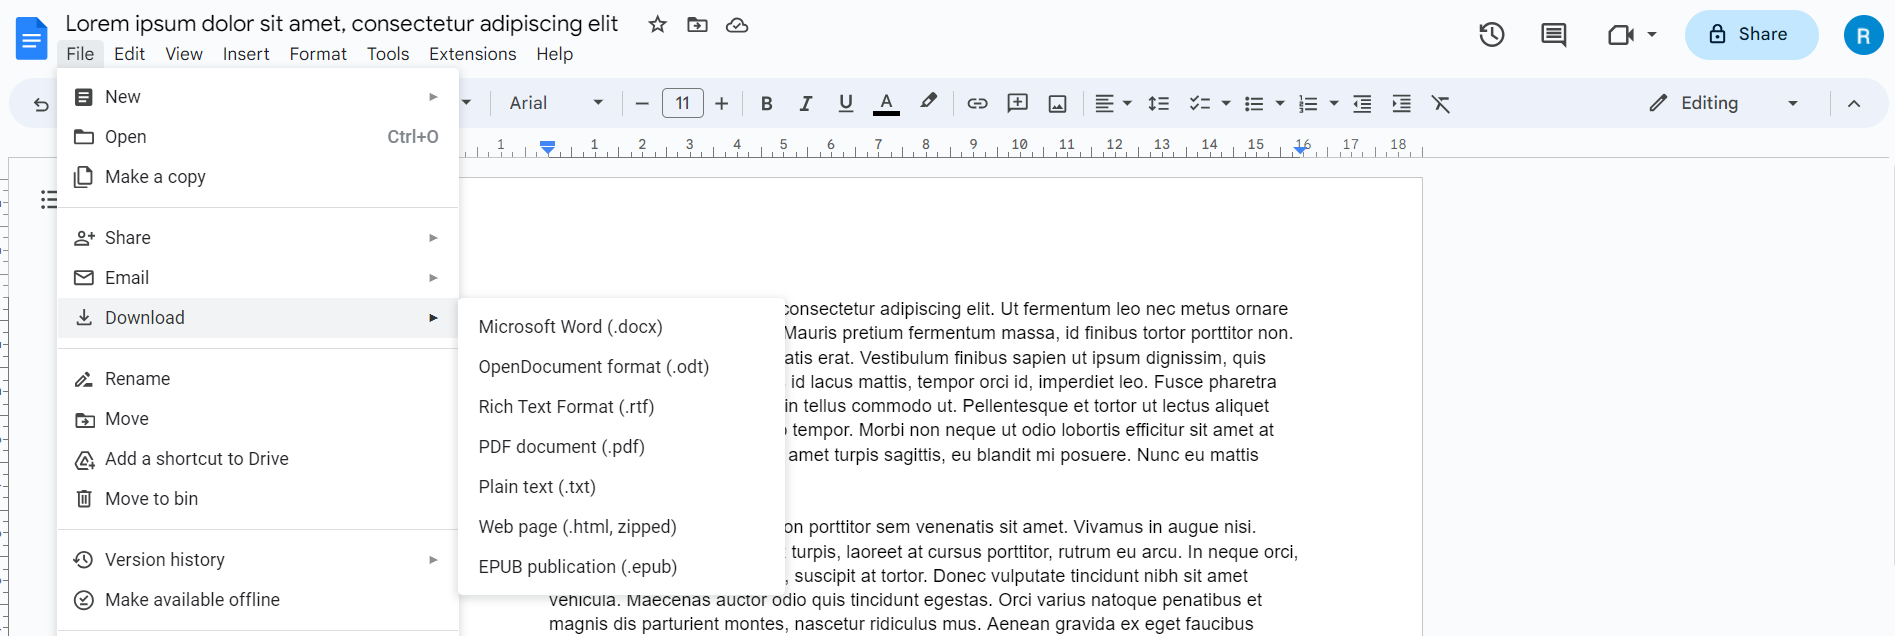Click the font size field showing 11
The height and width of the screenshot is (636, 1895).
pos(682,103)
